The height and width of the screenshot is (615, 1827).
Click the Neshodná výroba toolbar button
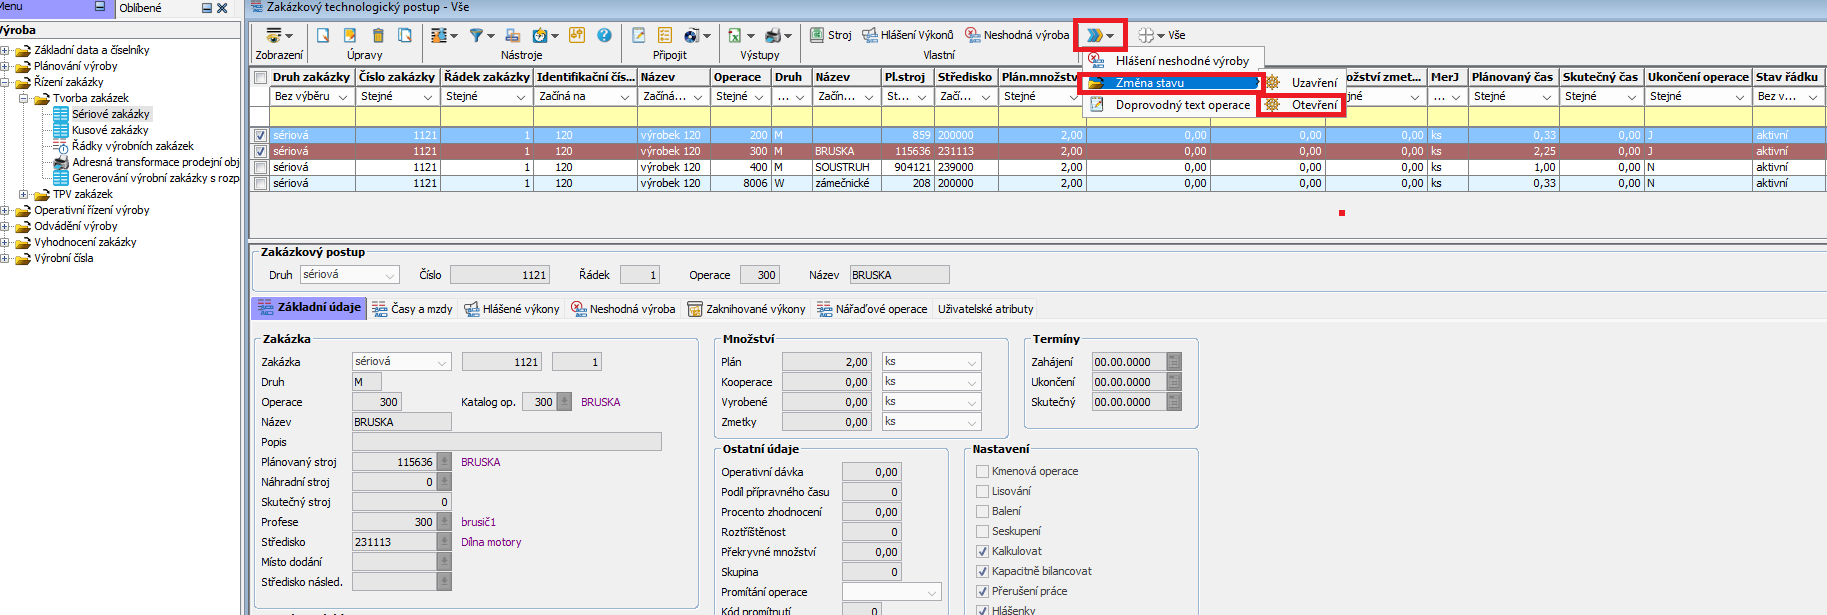coord(1017,35)
